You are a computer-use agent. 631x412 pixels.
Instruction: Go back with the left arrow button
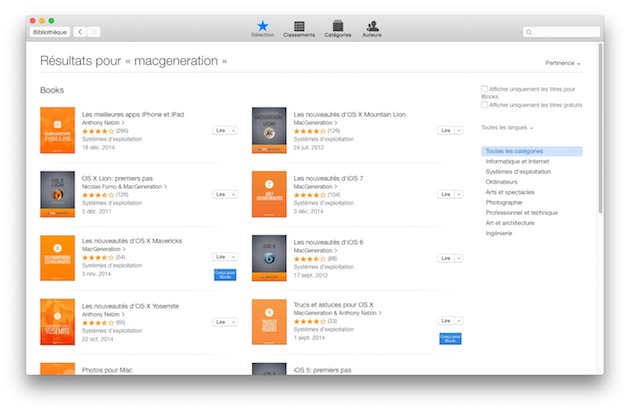point(80,32)
